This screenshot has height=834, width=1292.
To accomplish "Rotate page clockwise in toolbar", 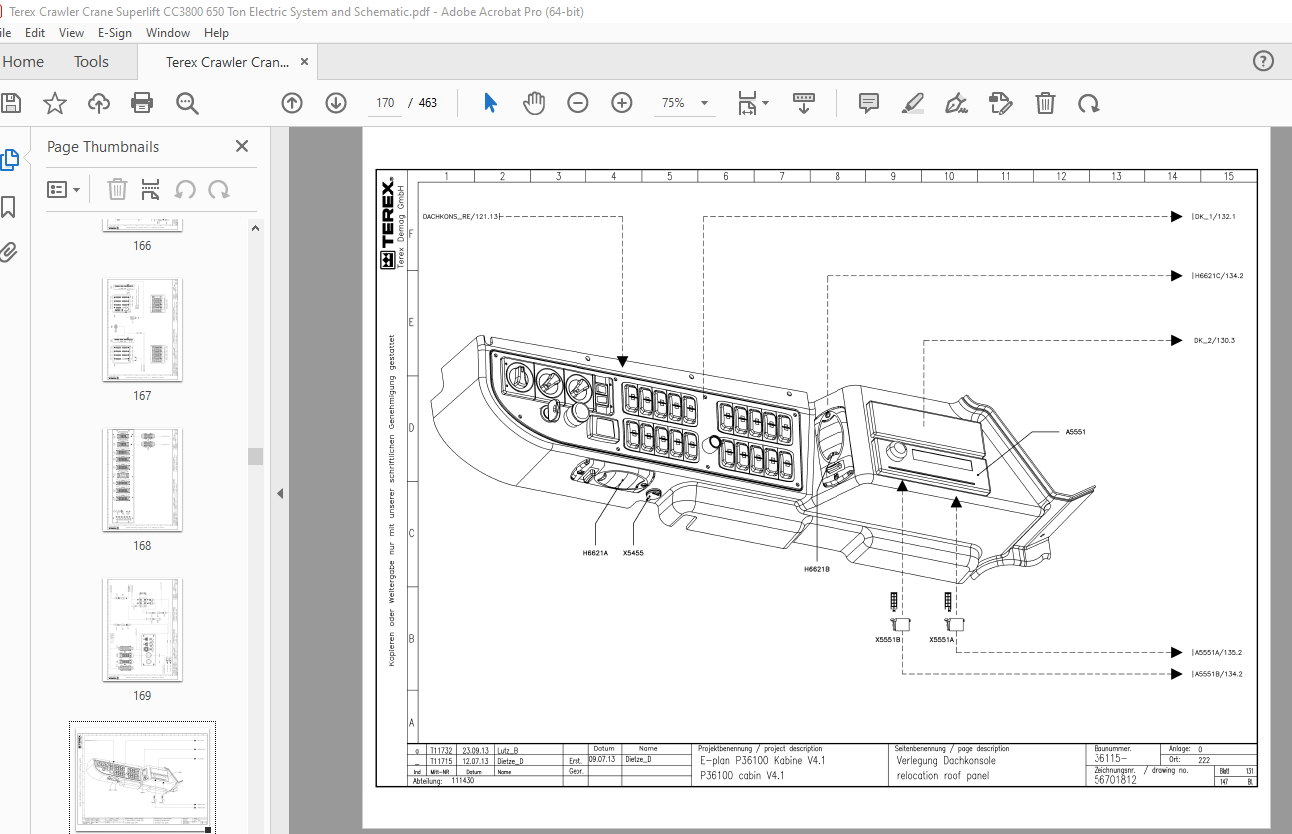I will (x=1088, y=103).
